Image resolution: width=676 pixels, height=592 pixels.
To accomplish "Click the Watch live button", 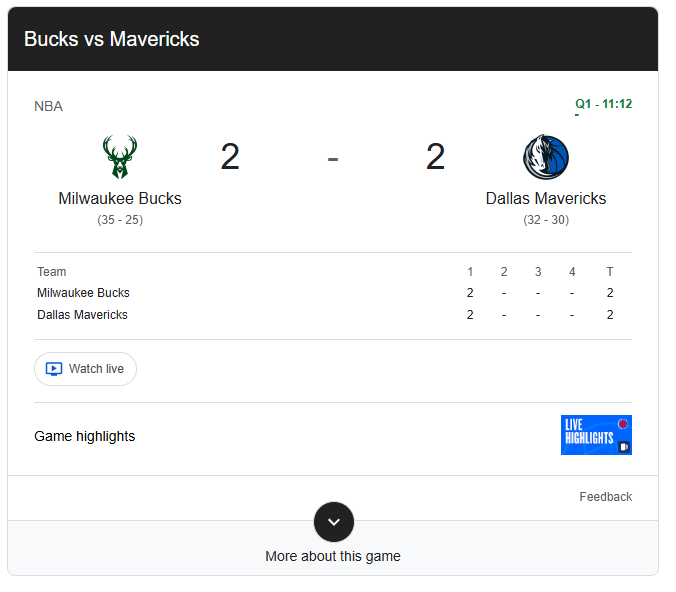I will click(85, 369).
